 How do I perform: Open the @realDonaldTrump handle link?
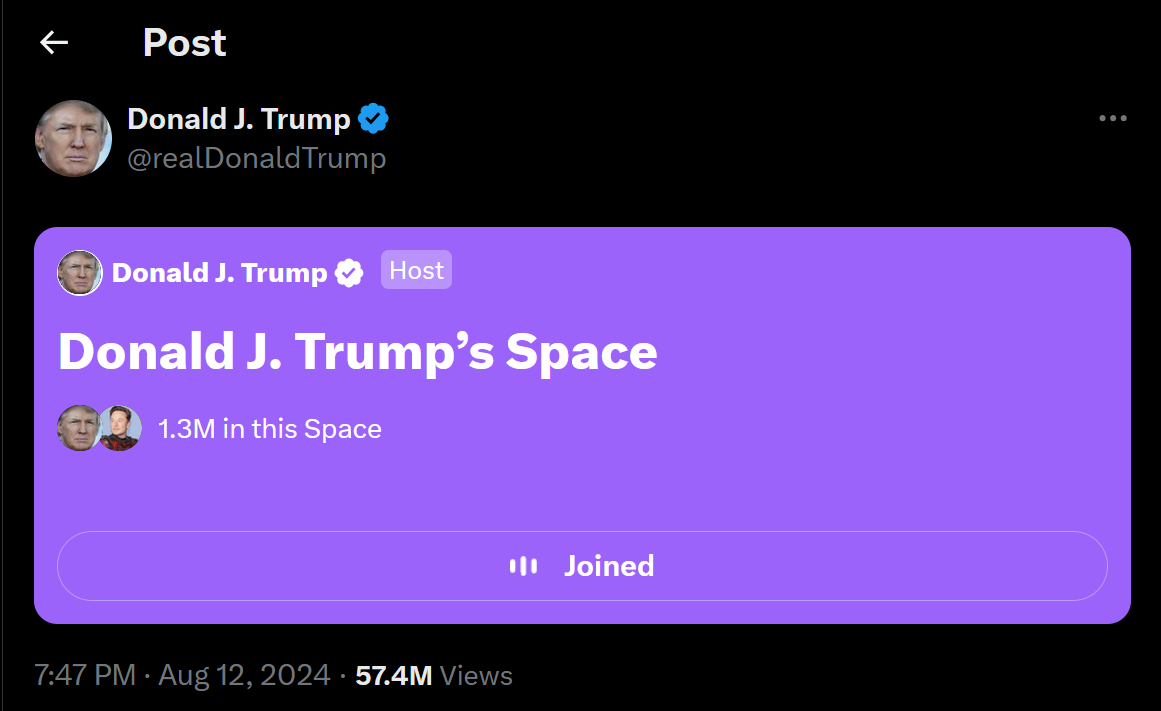click(x=256, y=158)
